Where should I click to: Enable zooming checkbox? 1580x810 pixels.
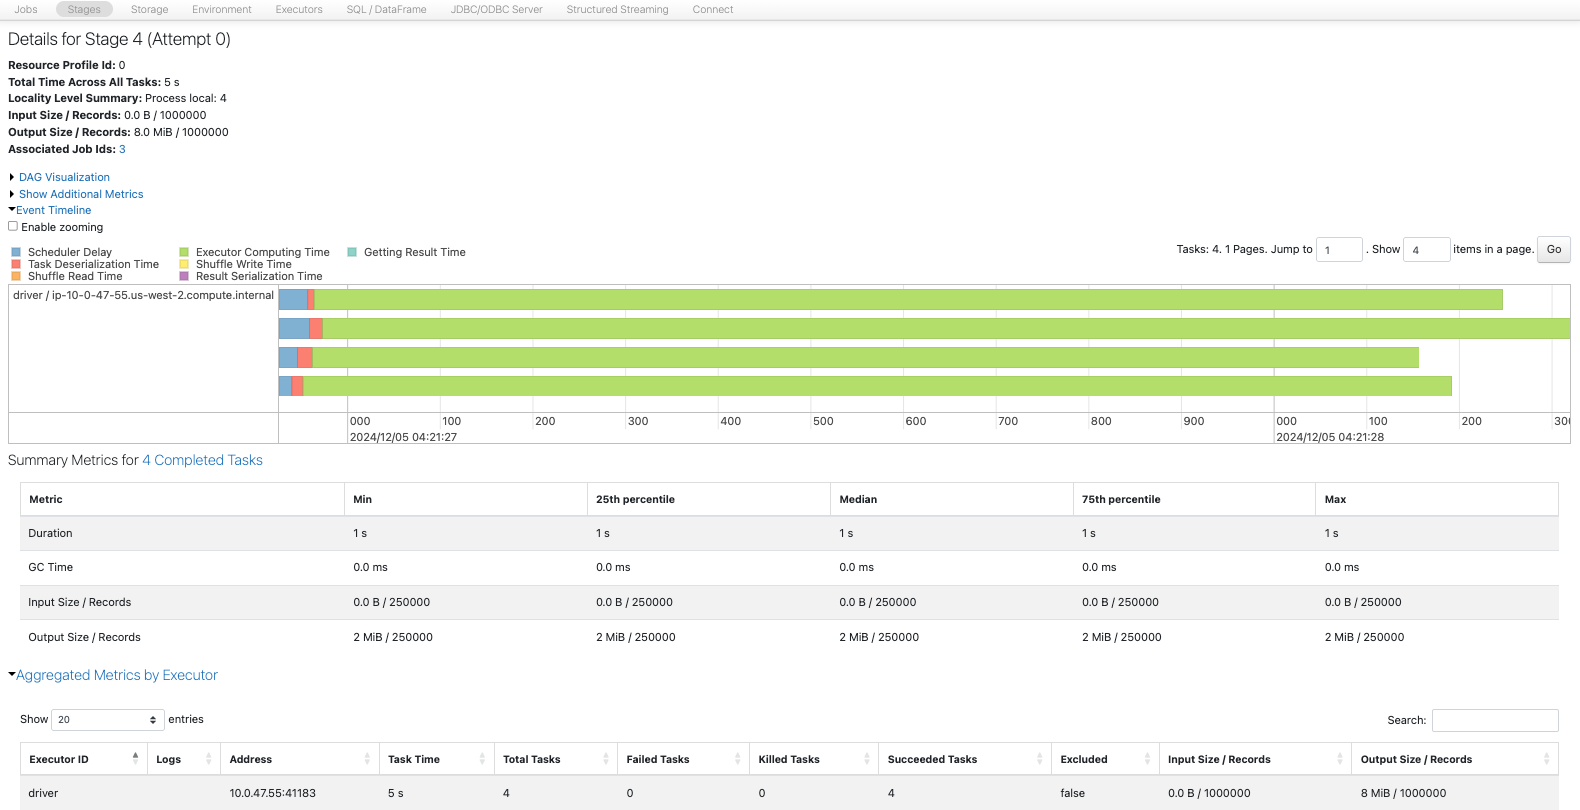(13, 226)
